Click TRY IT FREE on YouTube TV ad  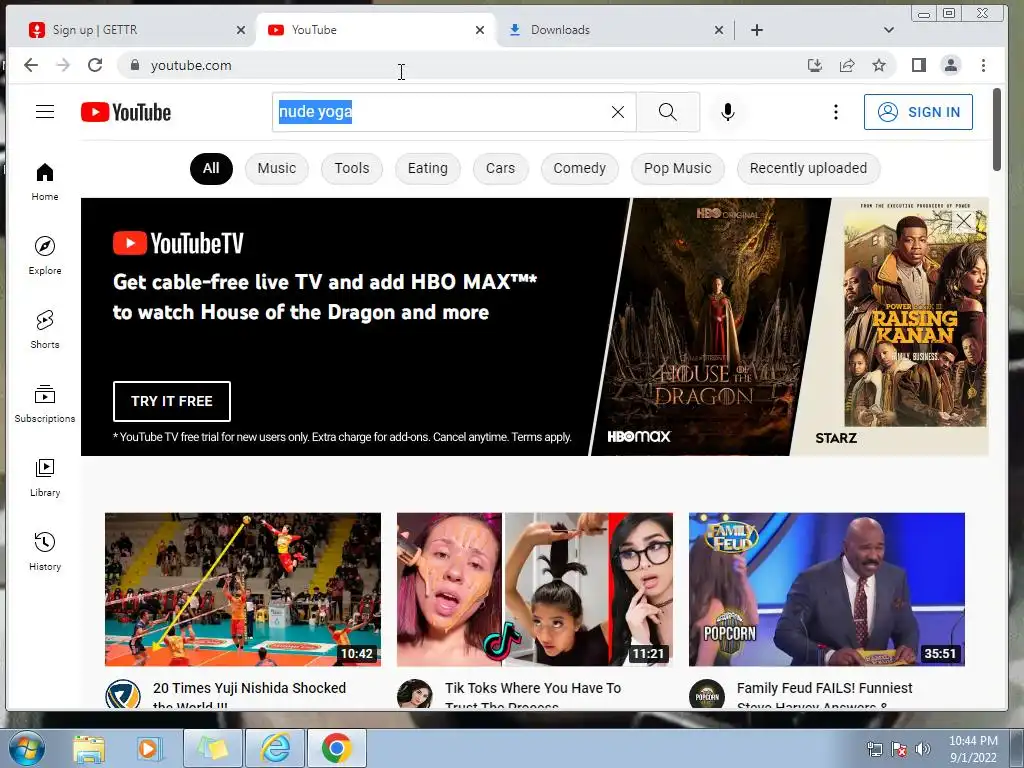tap(172, 401)
